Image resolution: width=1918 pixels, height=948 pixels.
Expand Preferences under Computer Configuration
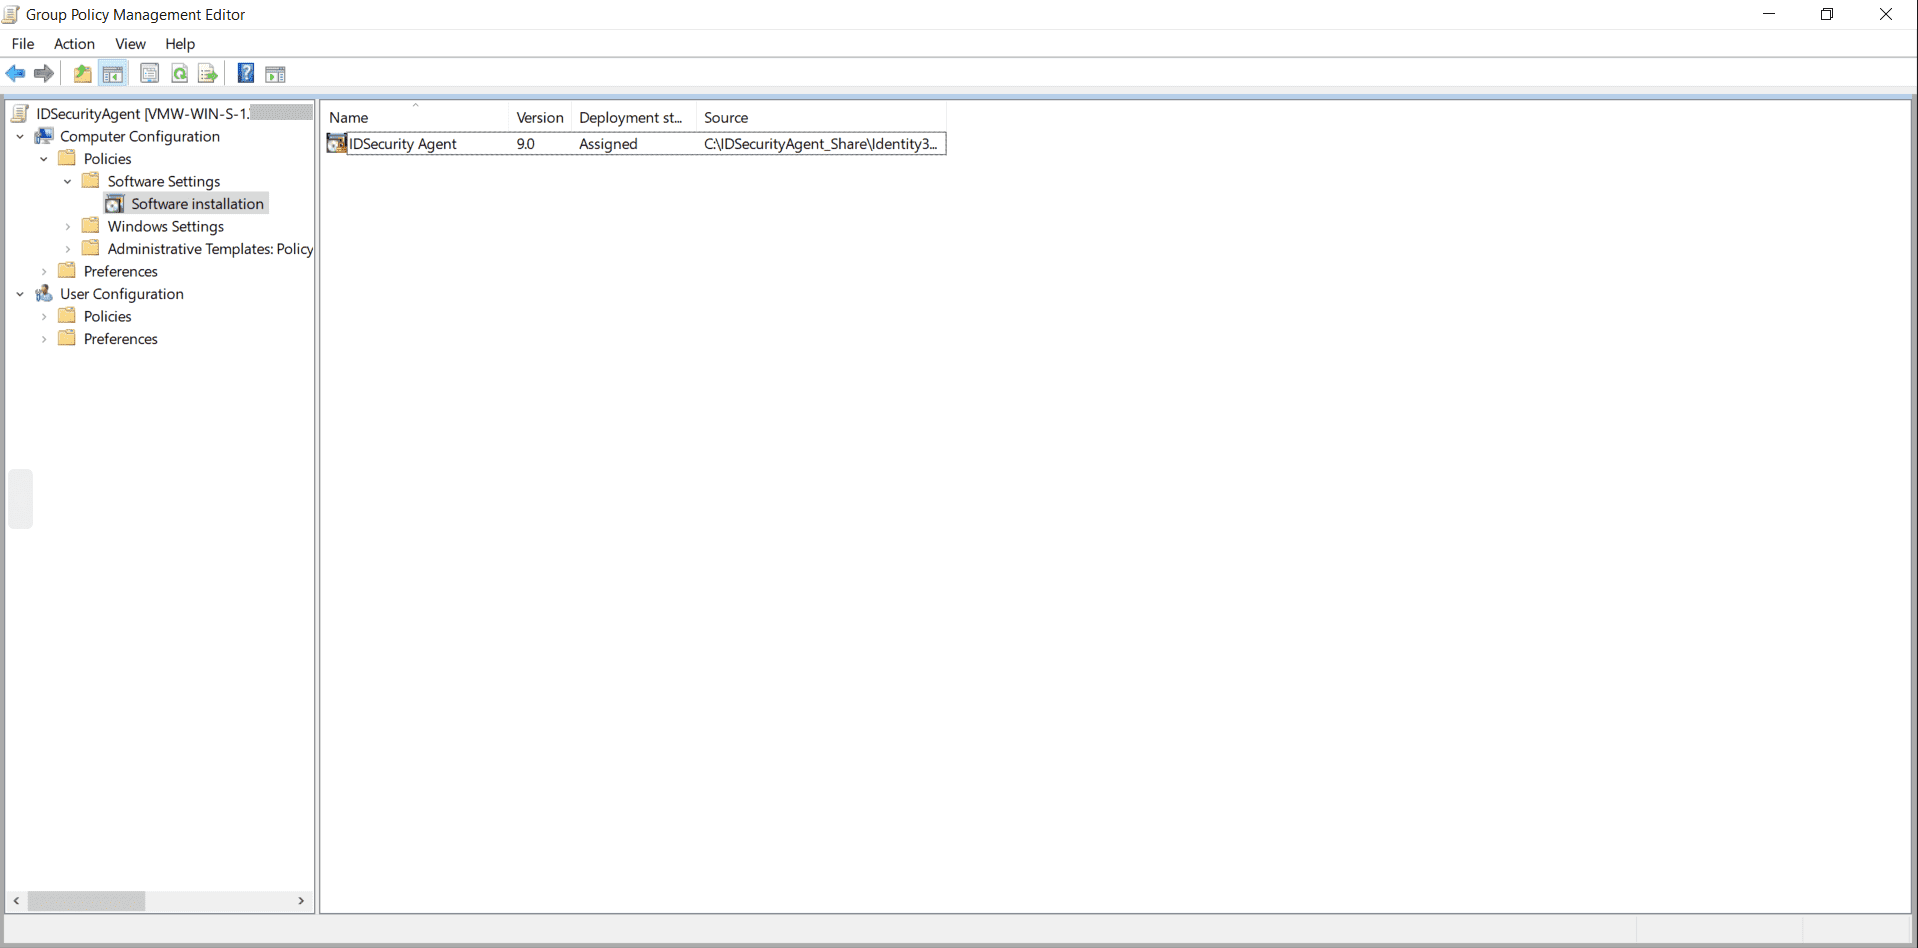pyautogui.click(x=44, y=271)
